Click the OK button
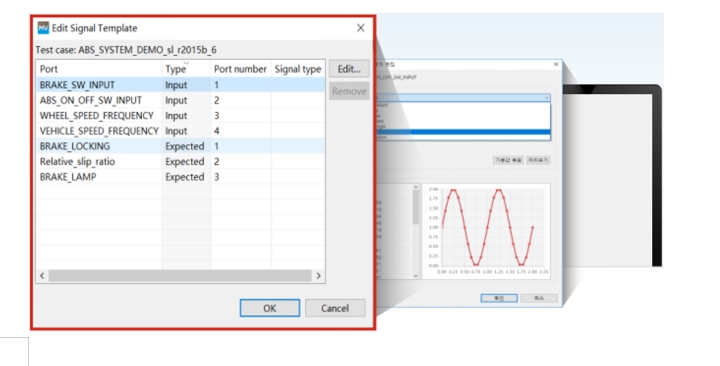The width and height of the screenshot is (720, 366). pyautogui.click(x=270, y=308)
